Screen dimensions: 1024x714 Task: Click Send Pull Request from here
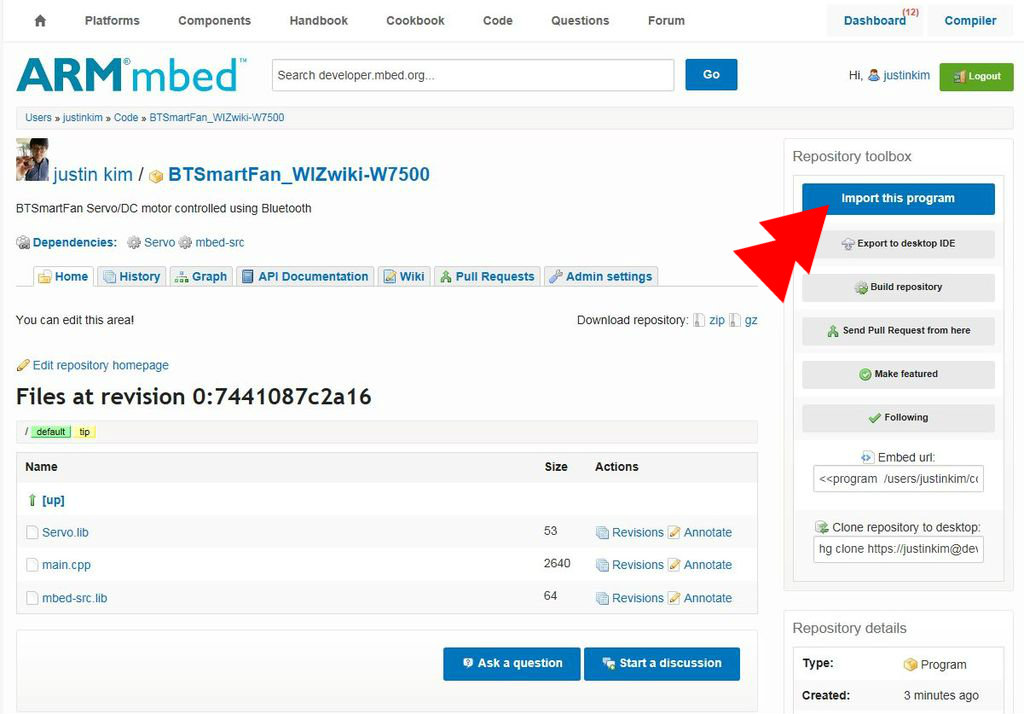[898, 331]
